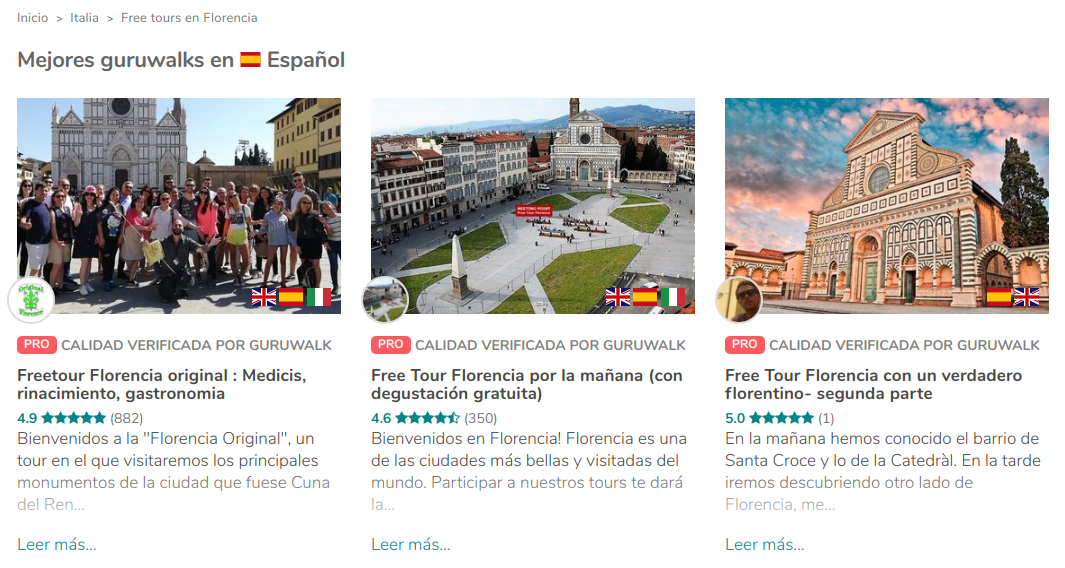Viewport: 1065px width, 568px height.
Task: Expand Leer más on the segunda parte tour
Action: [765, 544]
